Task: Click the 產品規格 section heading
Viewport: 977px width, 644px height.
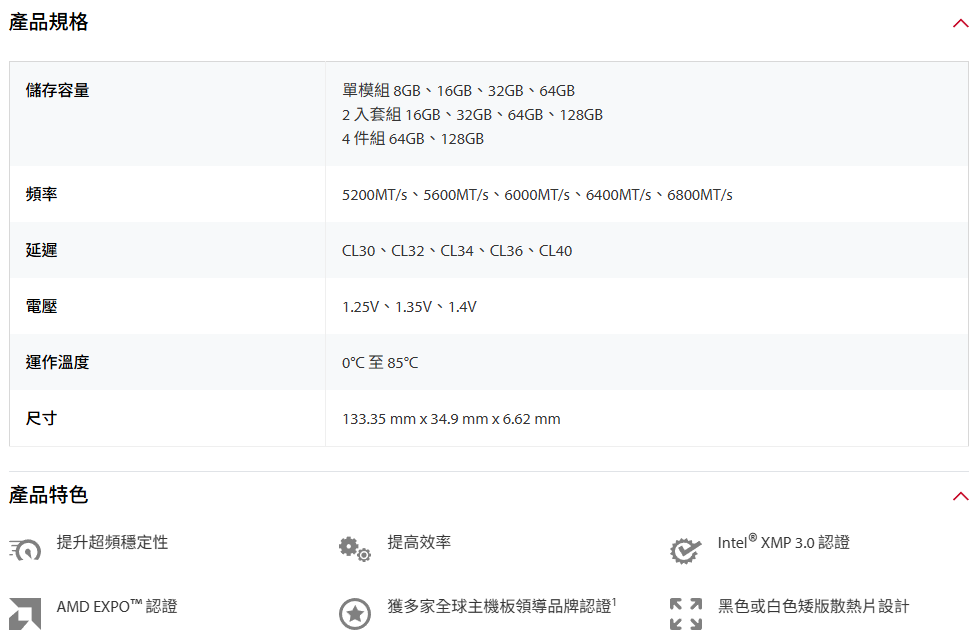Action: coord(49,23)
